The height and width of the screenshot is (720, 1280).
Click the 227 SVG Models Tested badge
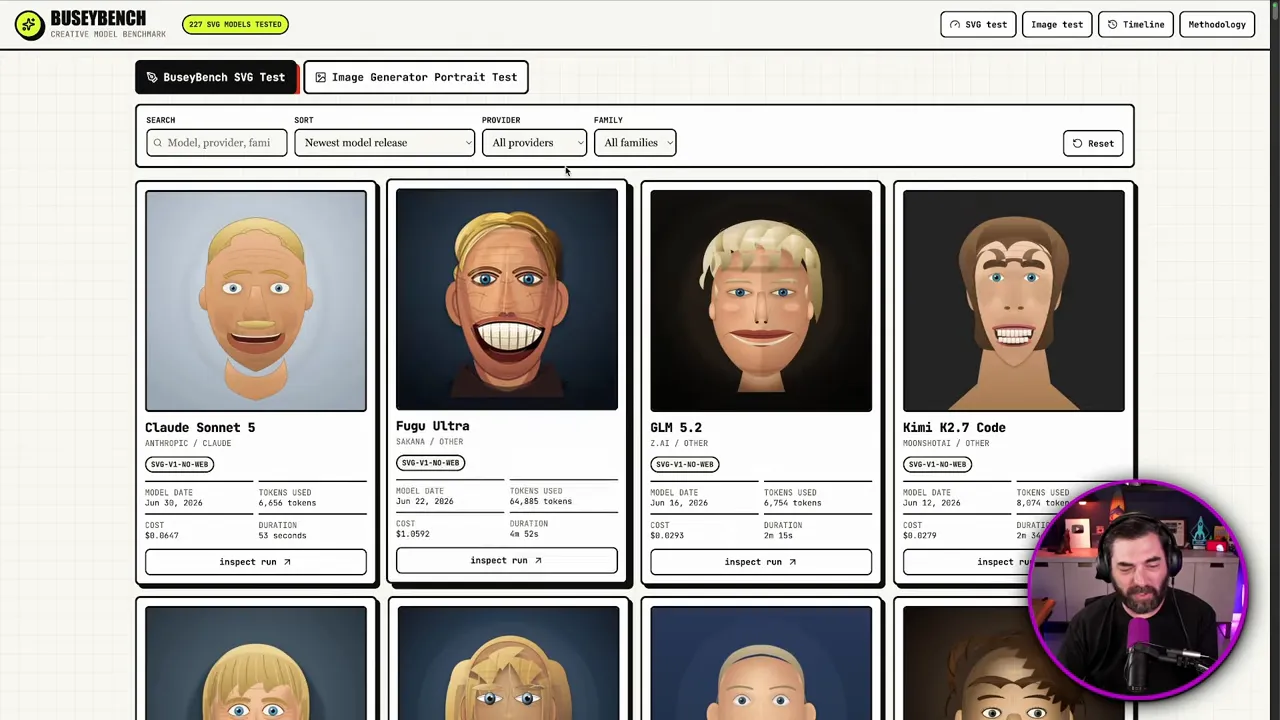pyautogui.click(x=236, y=24)
